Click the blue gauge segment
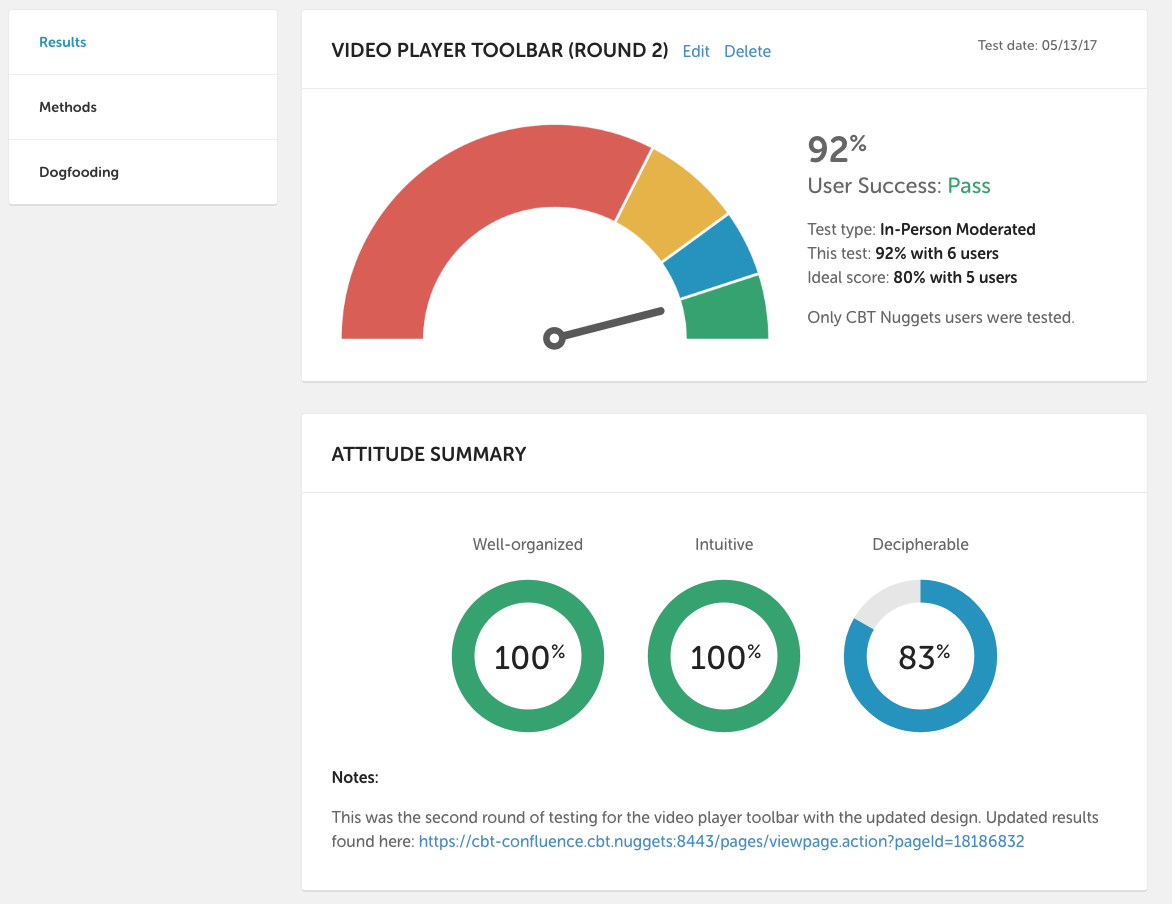Screen dimensions: 1172x904 coord(712,258)
